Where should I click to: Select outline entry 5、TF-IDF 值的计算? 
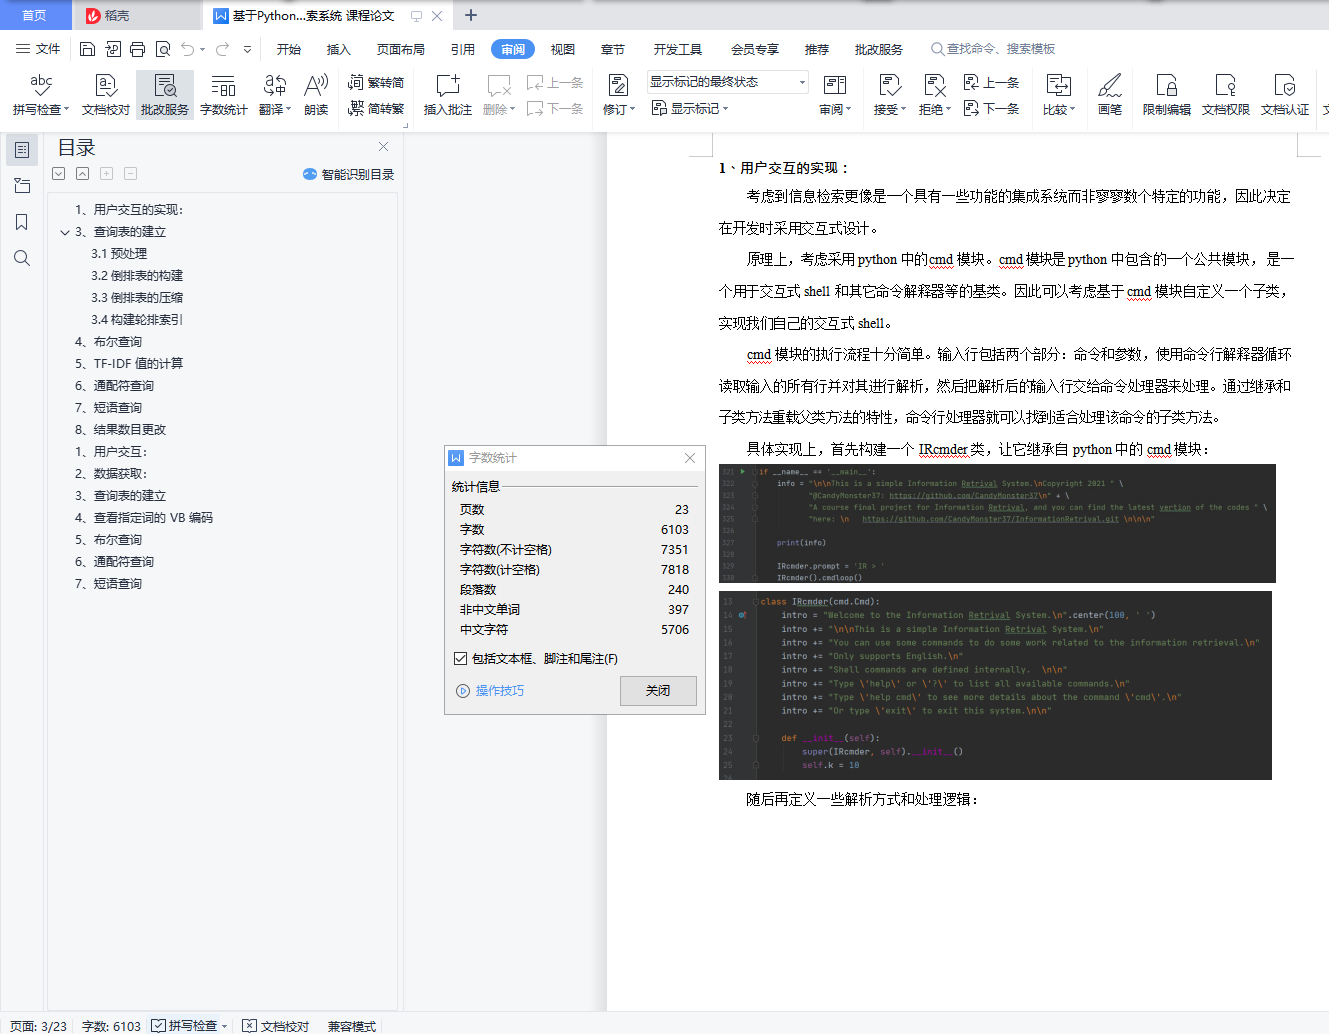(x=129, y=364)
